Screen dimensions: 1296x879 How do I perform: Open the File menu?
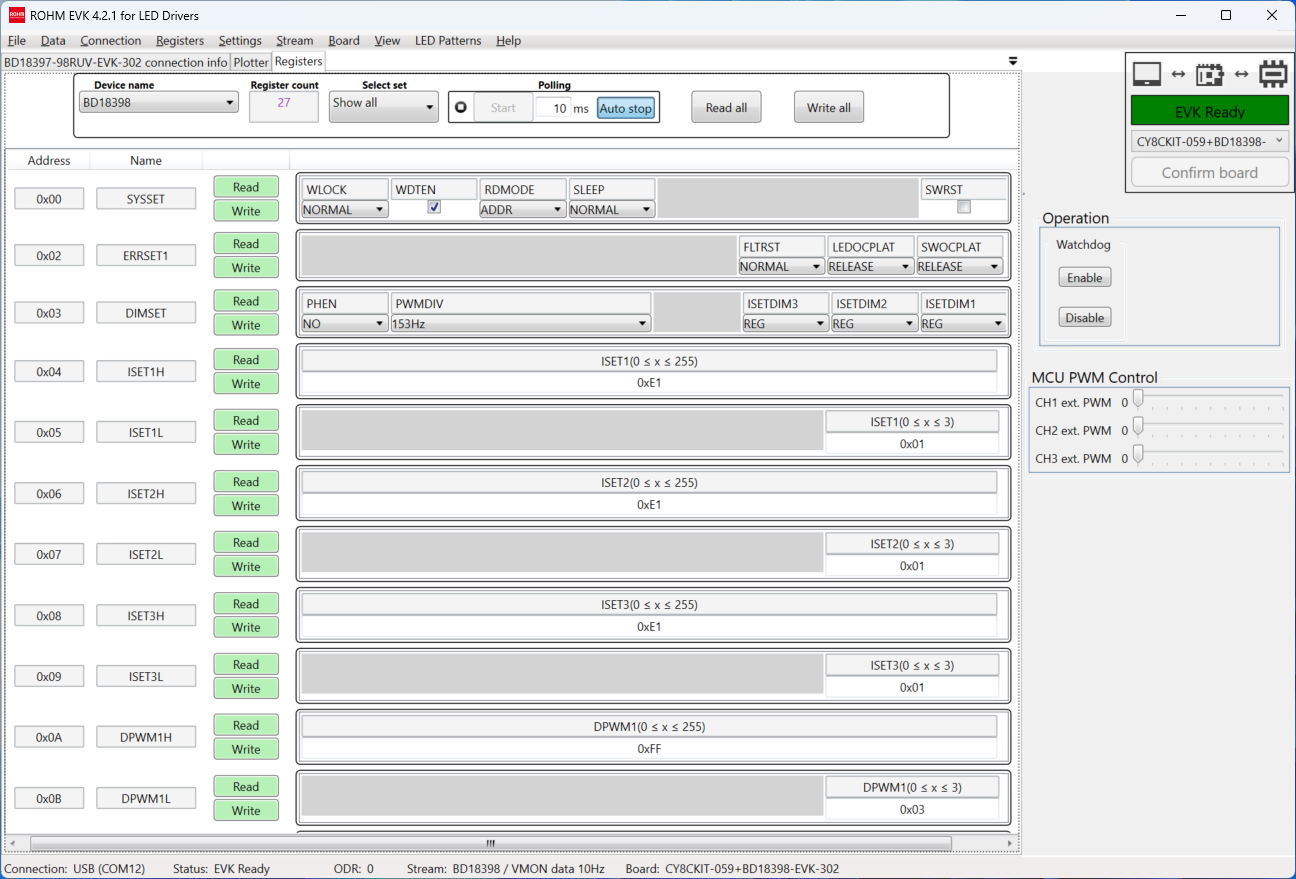[x=17, y=41]
